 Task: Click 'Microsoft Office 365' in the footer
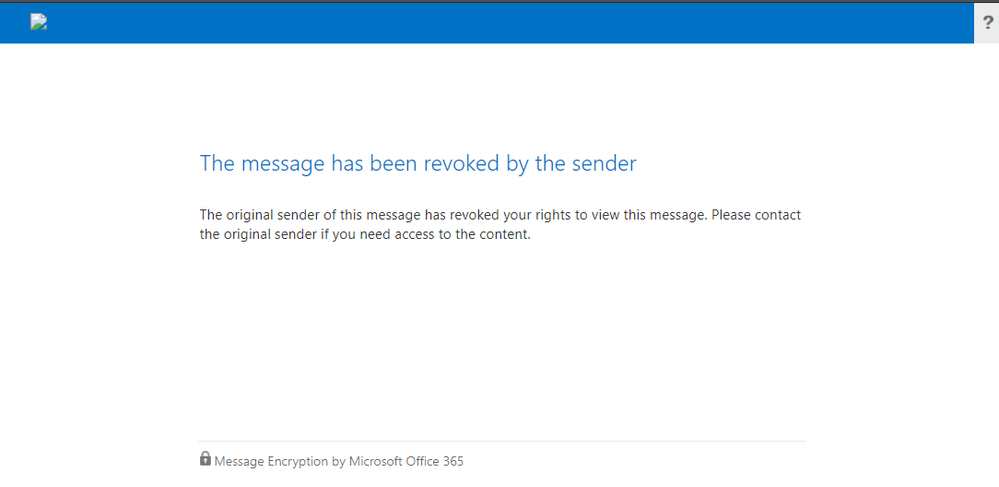coord(406,462)
